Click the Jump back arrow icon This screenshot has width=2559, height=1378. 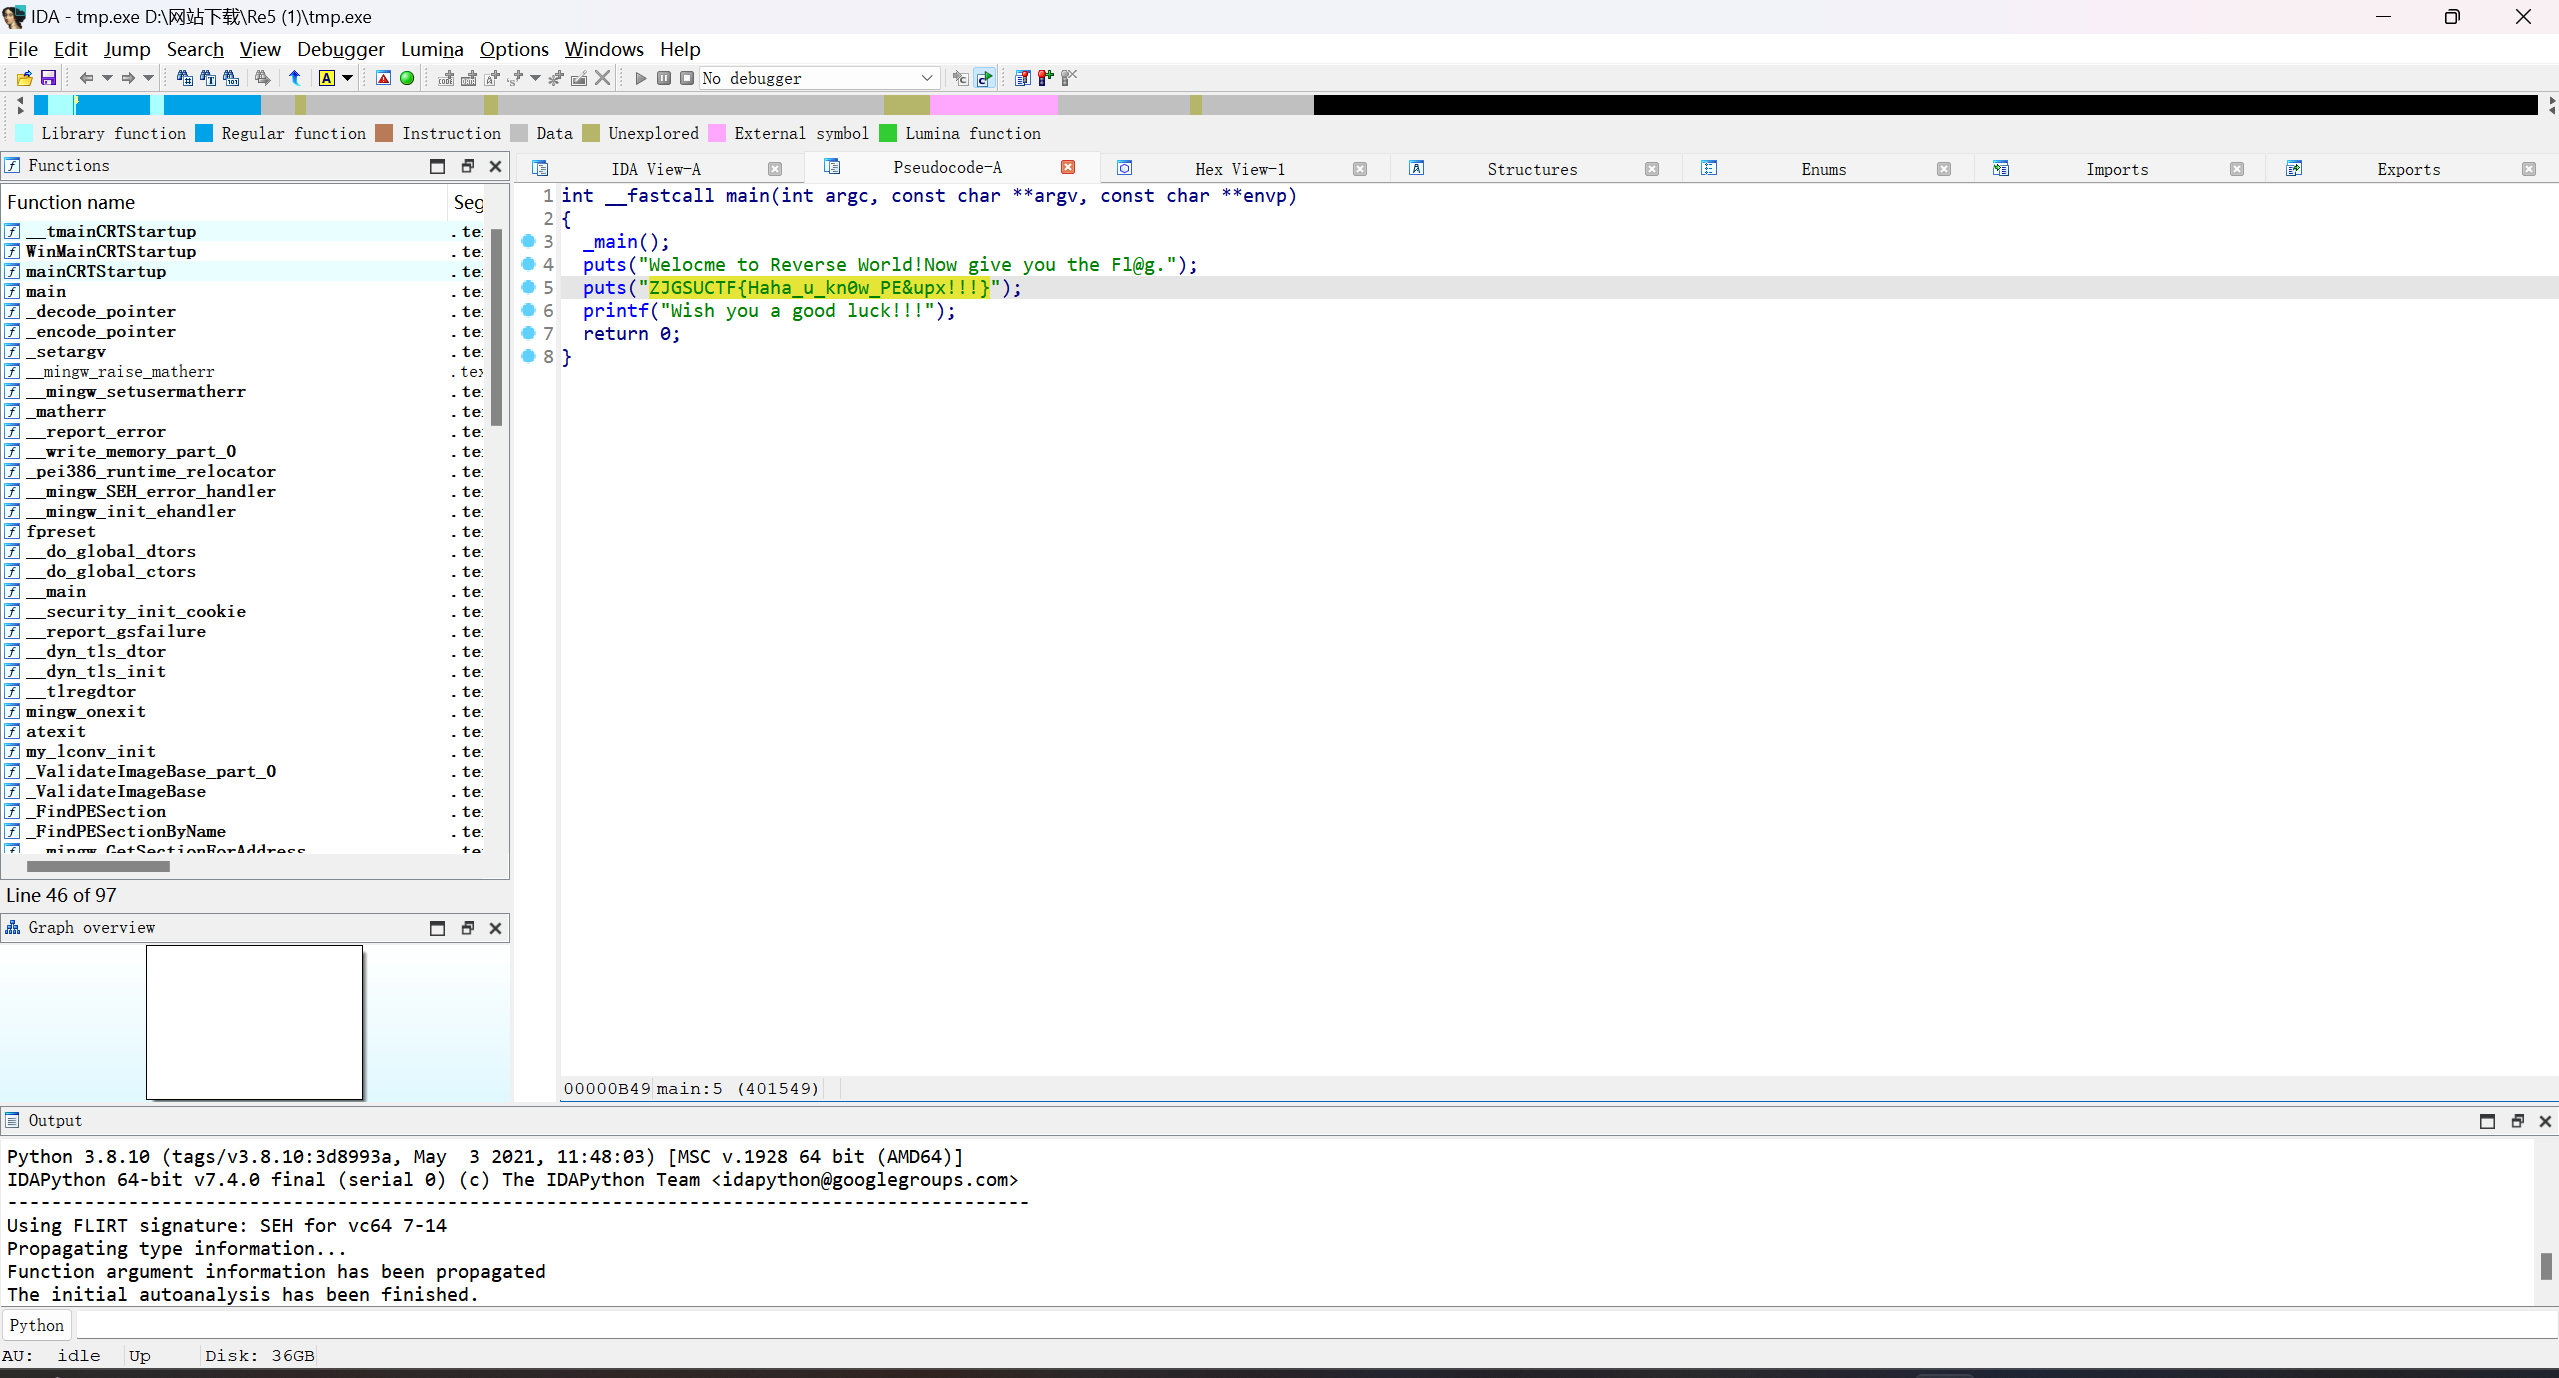tap(86, 78)
